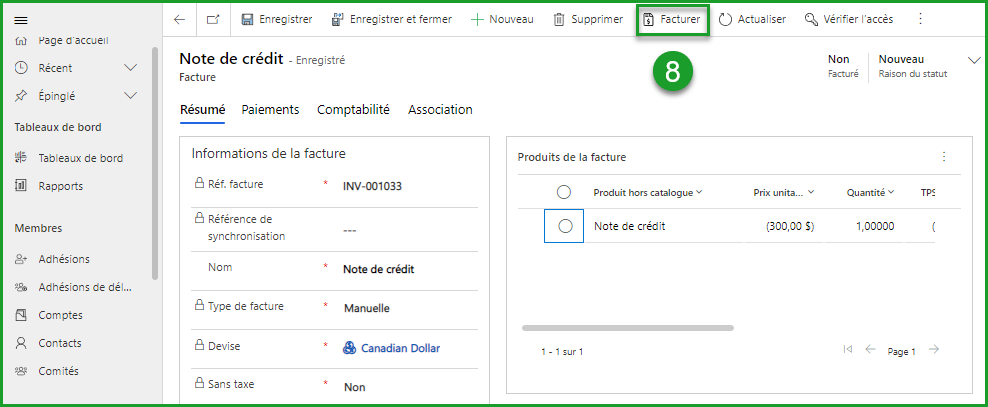
Task: Click the (300,00 $) price cell
Action: click(790, 227)
